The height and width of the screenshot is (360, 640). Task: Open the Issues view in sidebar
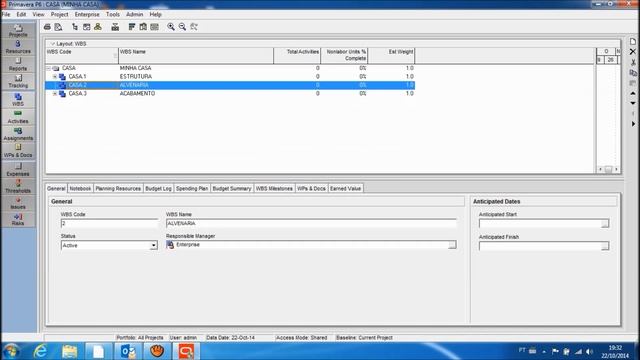pos(18,203)
